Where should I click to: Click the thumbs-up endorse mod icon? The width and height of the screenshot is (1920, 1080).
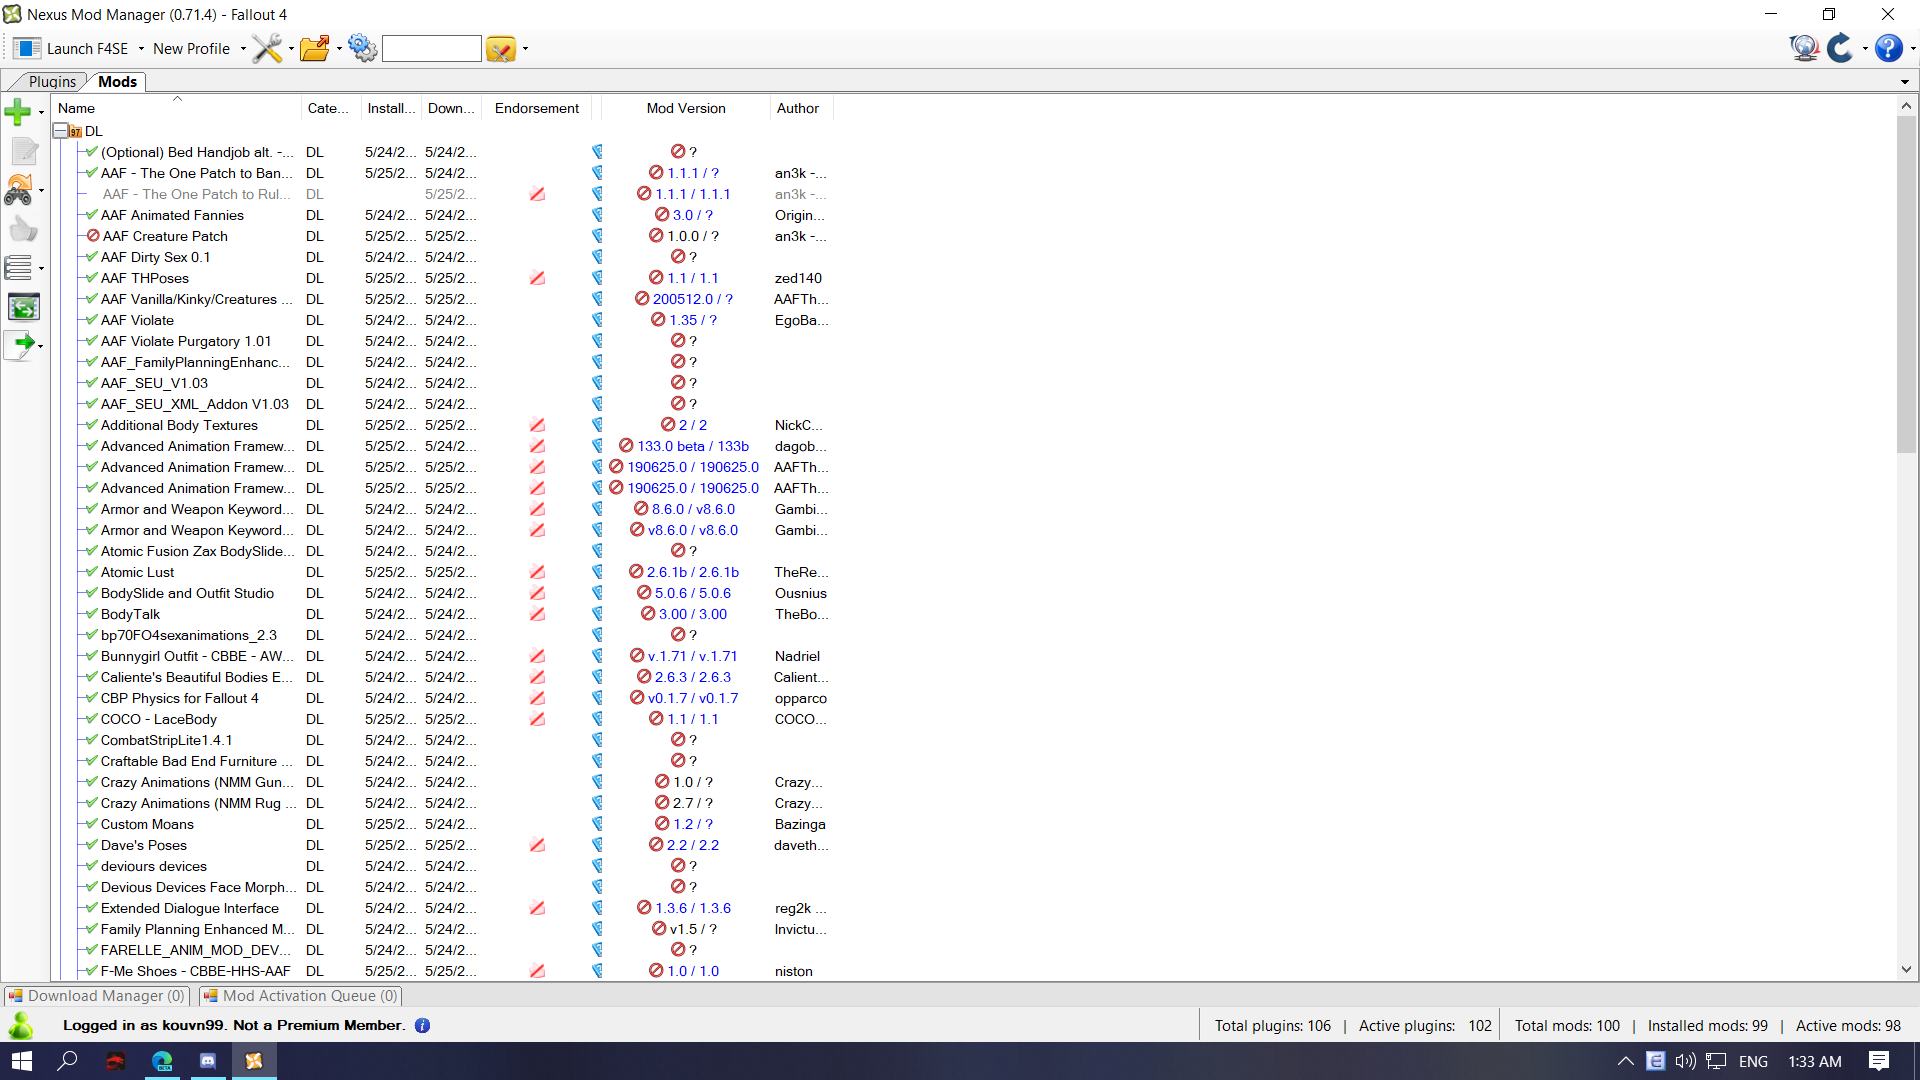pos(23,229)
